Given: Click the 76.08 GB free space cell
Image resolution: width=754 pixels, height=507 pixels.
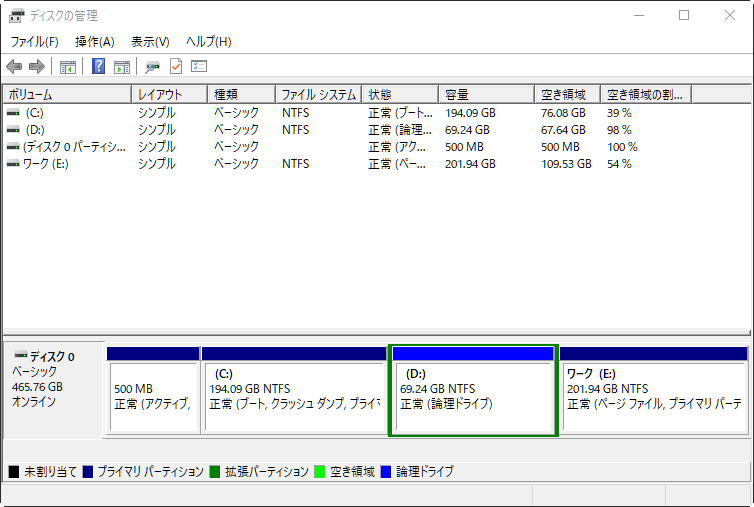Looking at the screenshot, I should pos(563,113).
